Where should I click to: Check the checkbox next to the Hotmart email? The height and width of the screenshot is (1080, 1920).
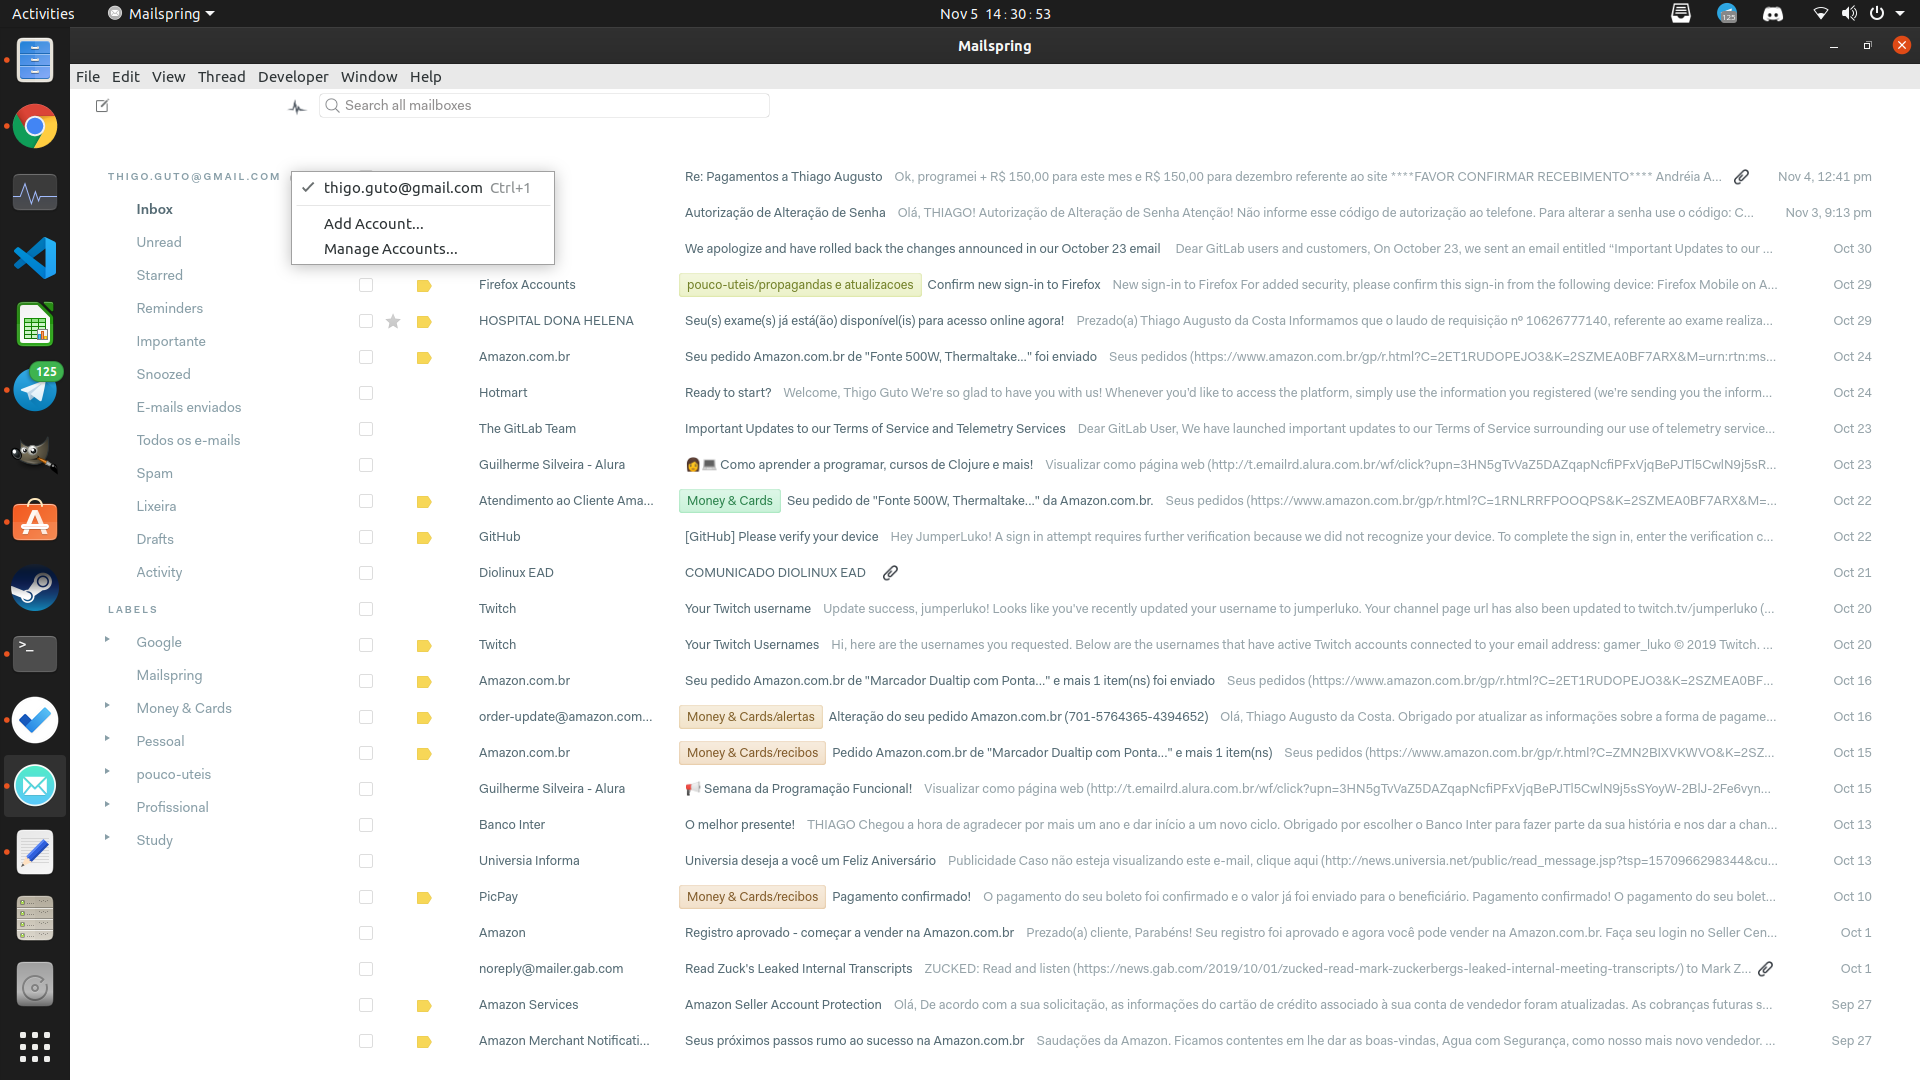[x=365, y=393]
